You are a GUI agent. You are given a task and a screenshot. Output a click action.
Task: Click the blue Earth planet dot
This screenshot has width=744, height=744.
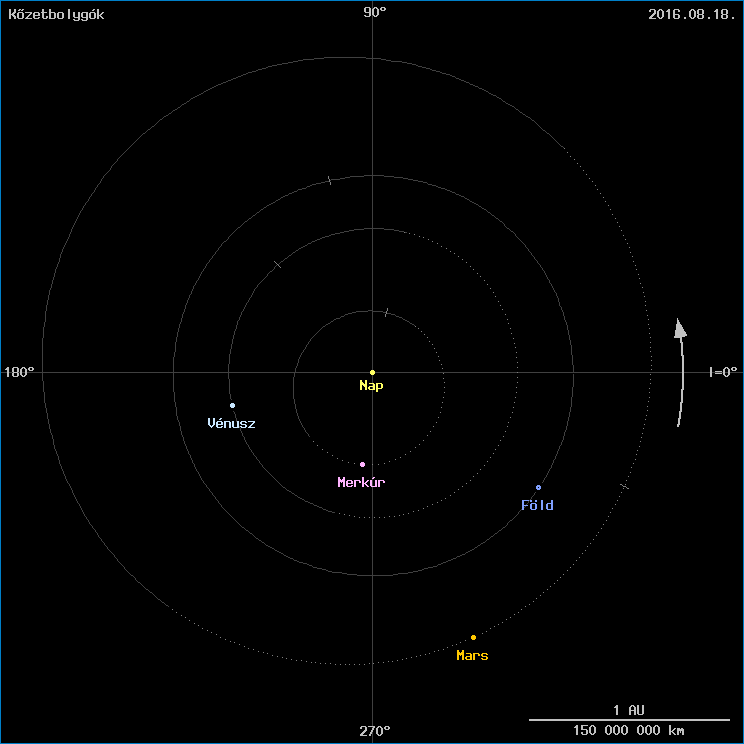coord(539,488)
